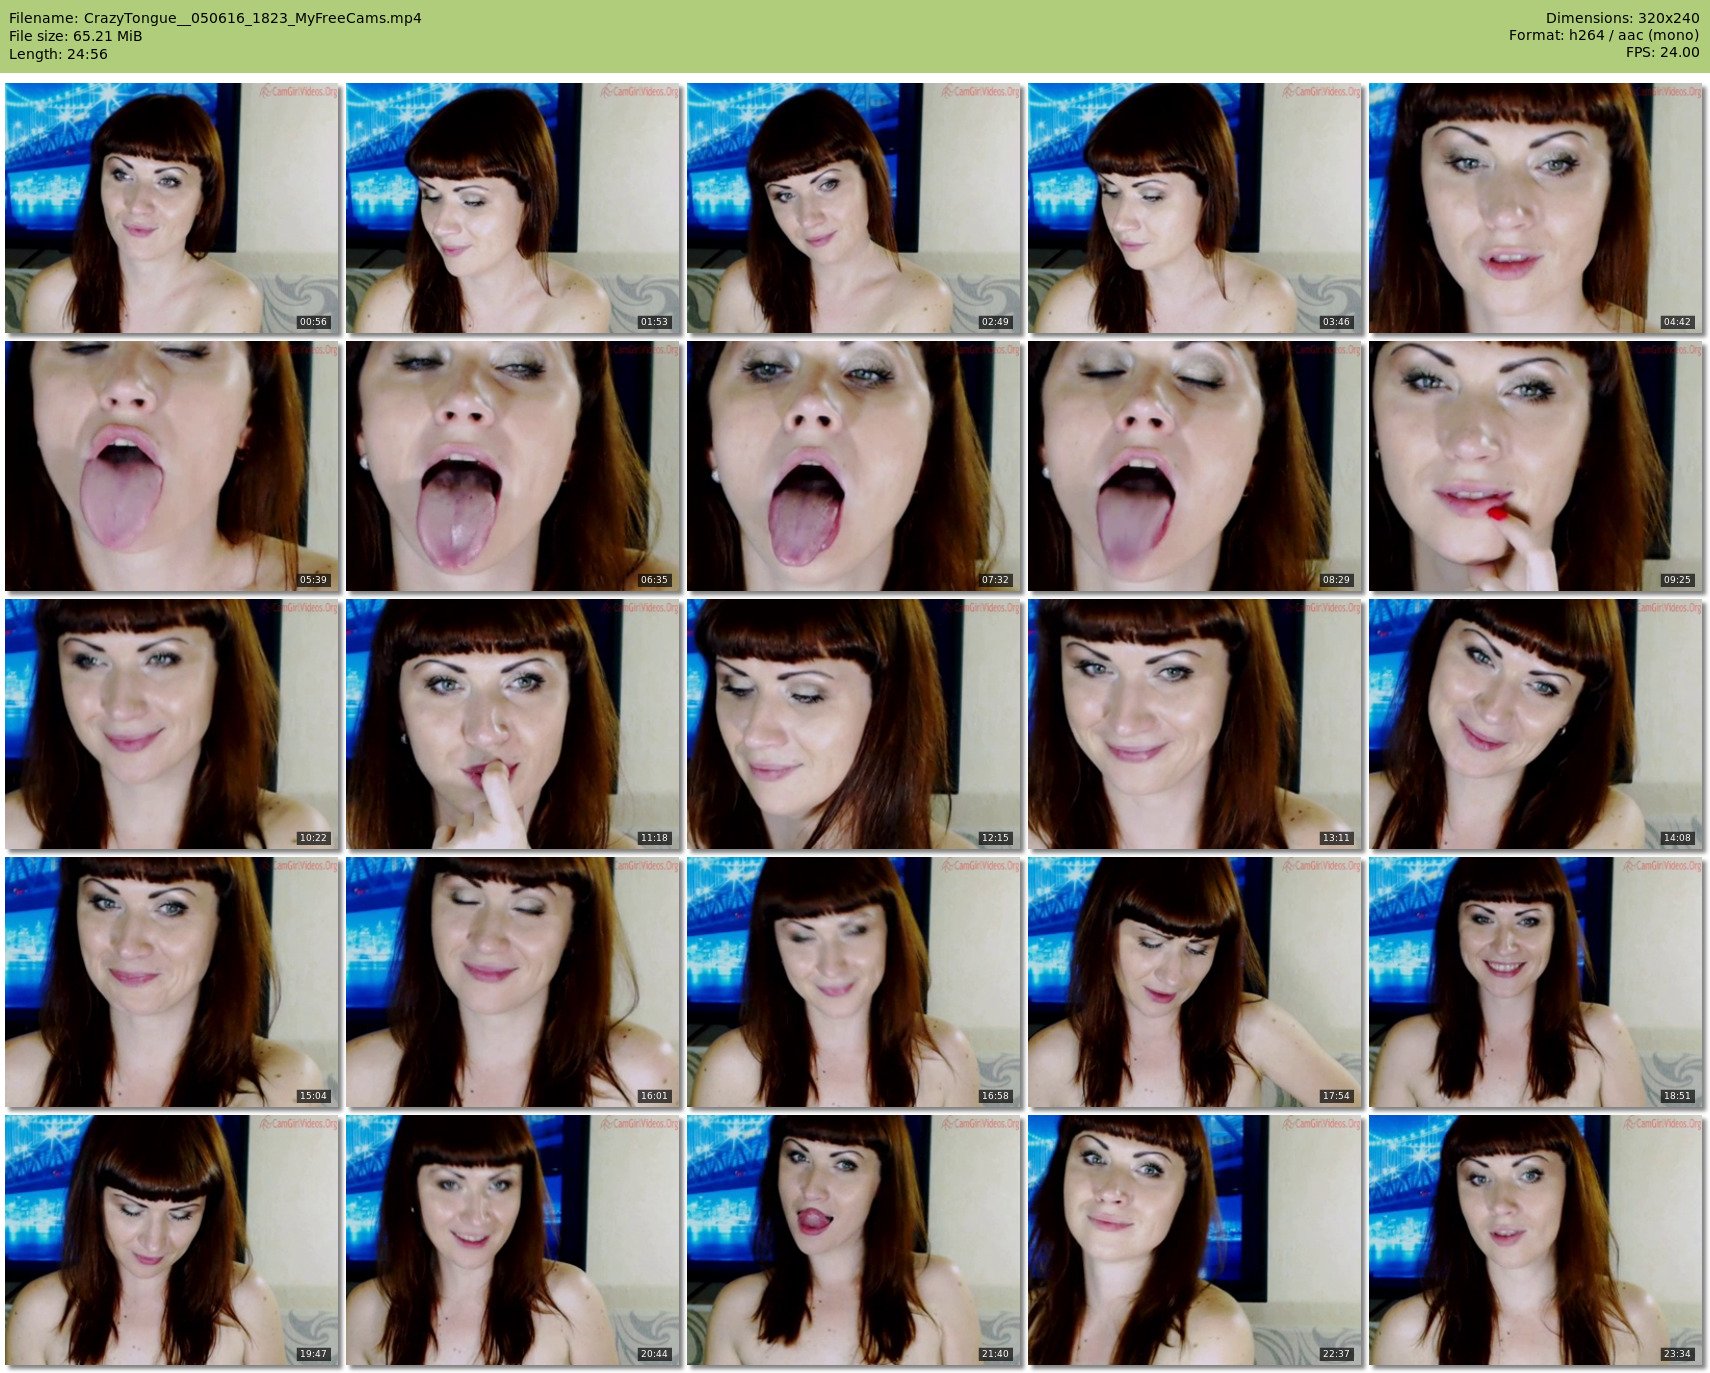1710x1373 pixels.
Task: Click the Dimensions 320x240 text
Action: (1622, 18)
